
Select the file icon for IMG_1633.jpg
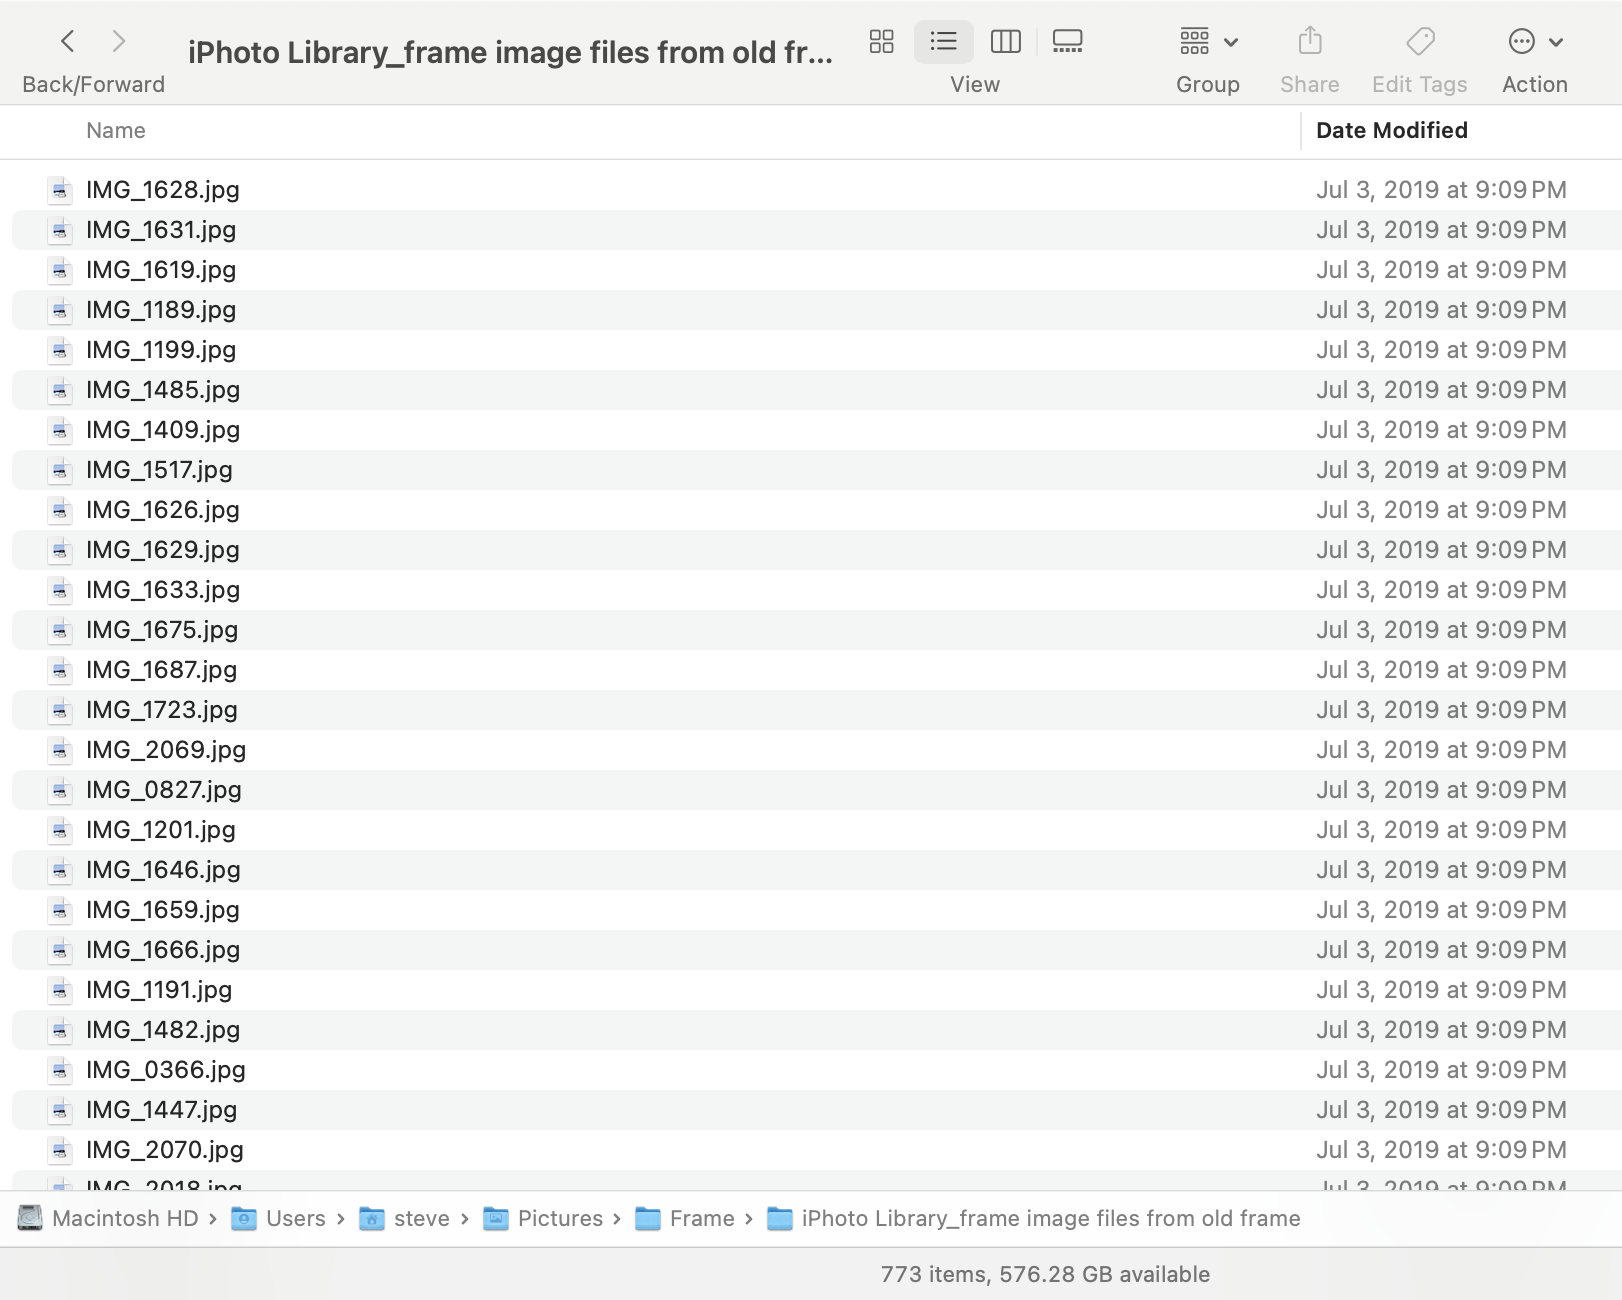click(60, 590)
